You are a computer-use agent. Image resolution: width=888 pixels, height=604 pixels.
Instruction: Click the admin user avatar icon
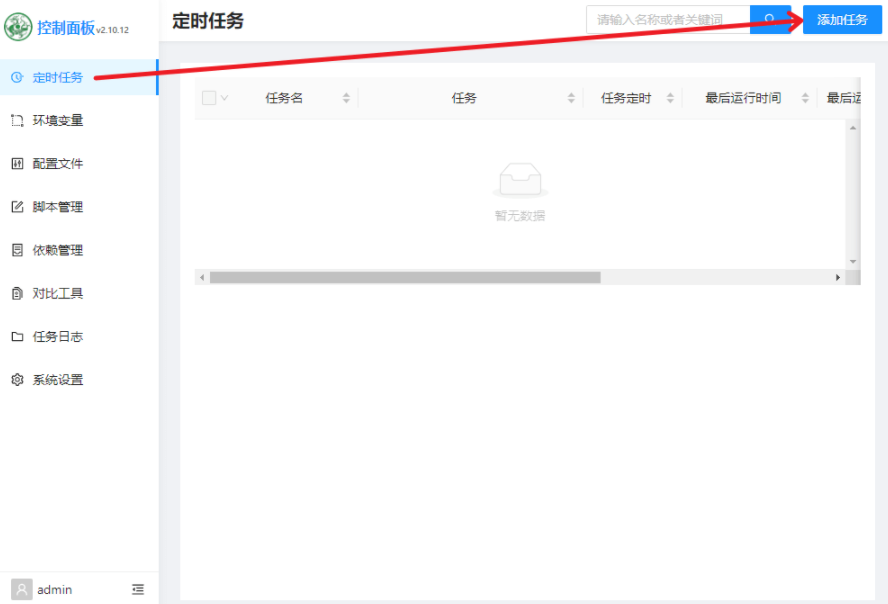22,589
